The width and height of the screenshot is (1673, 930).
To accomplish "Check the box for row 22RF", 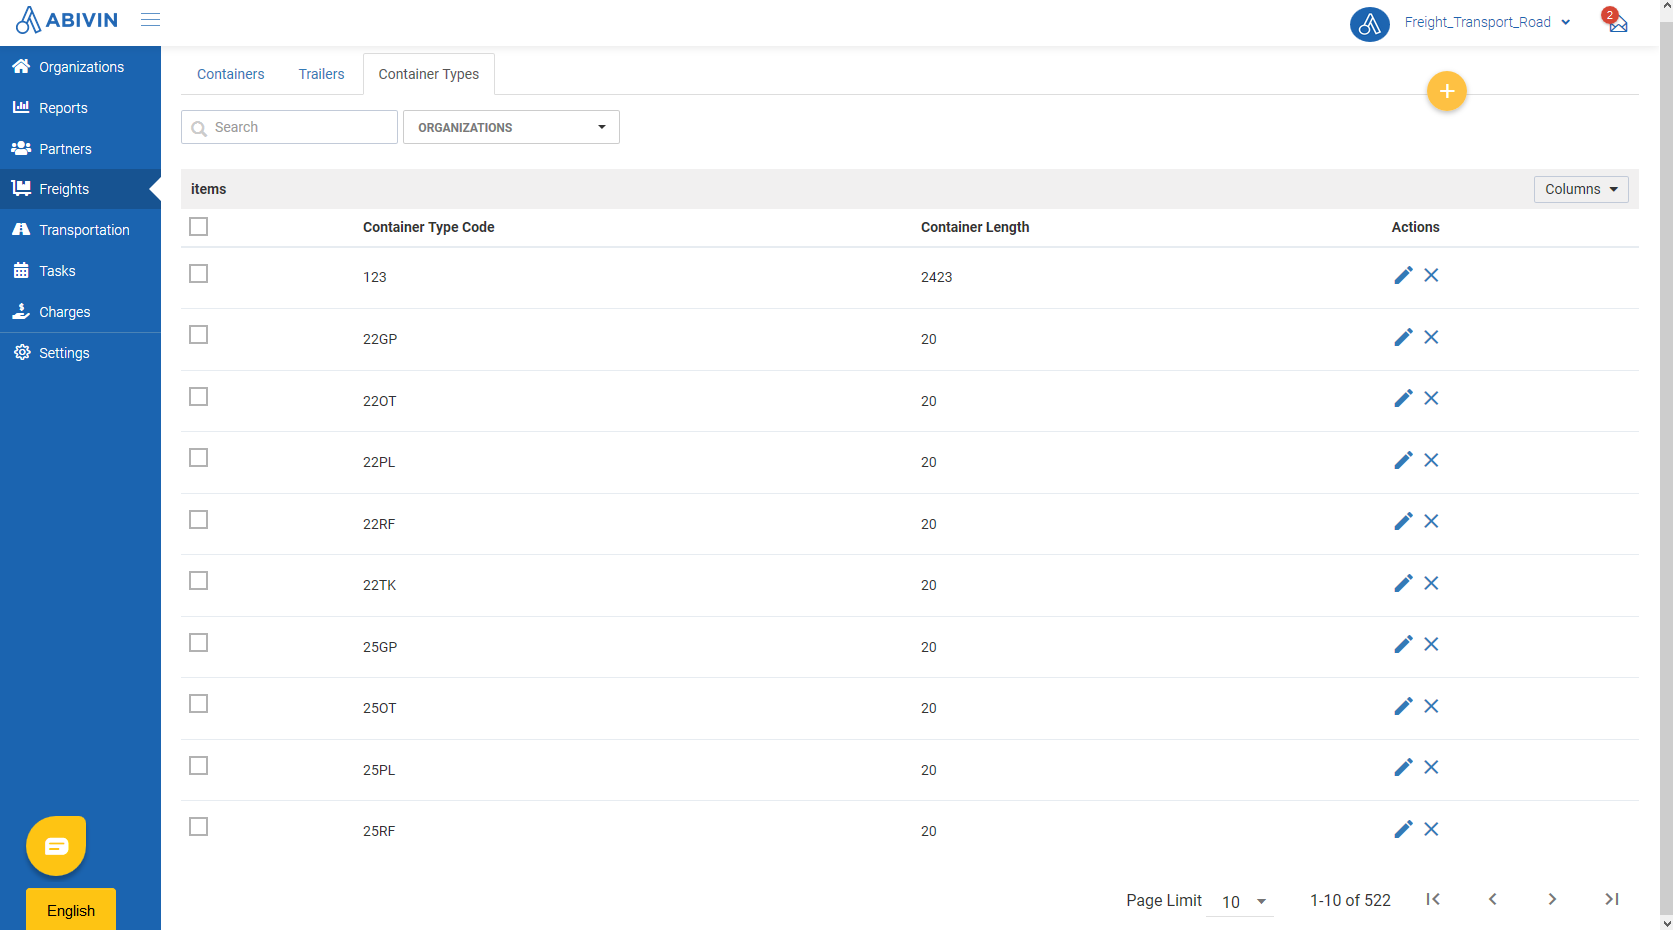I will [199, 520].
